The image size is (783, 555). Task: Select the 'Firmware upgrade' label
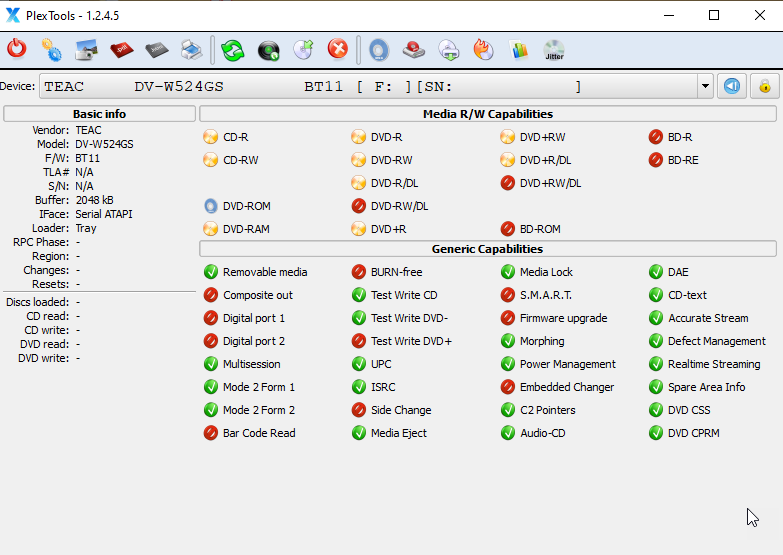pyautogui.click(x=563, y=318)
